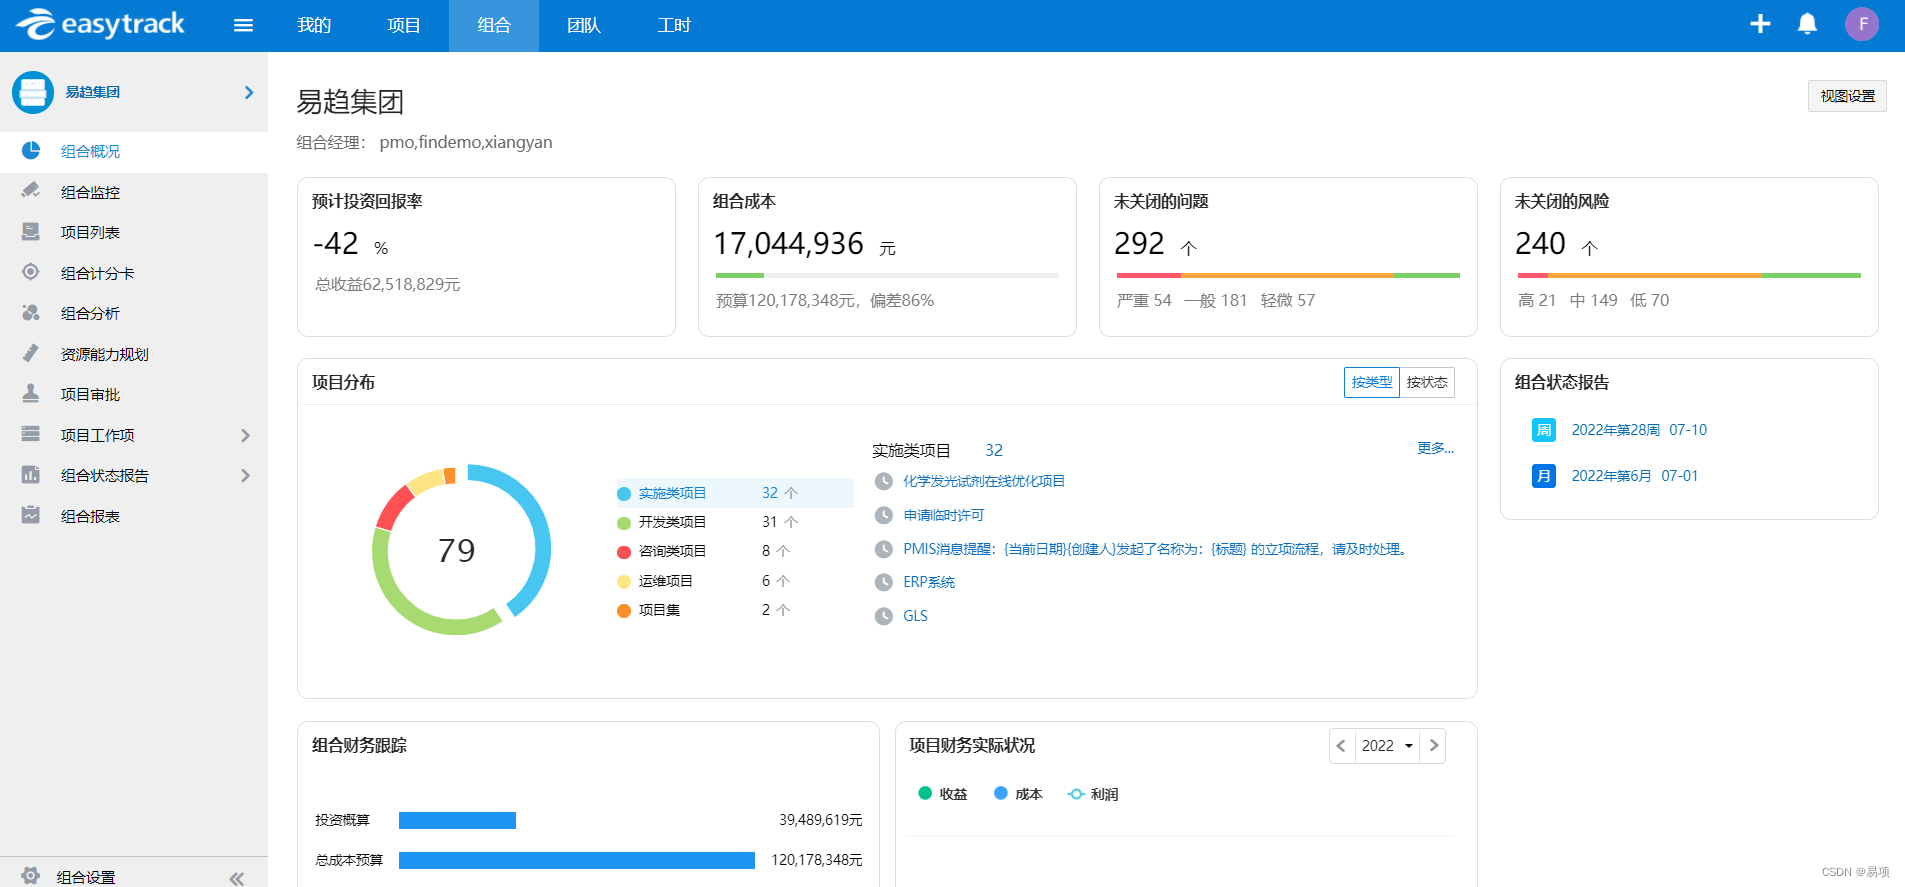Toggle 成本 legend in finance chart
The height and width of the screenshot is (887, 1905).
tap(1018, 794)
